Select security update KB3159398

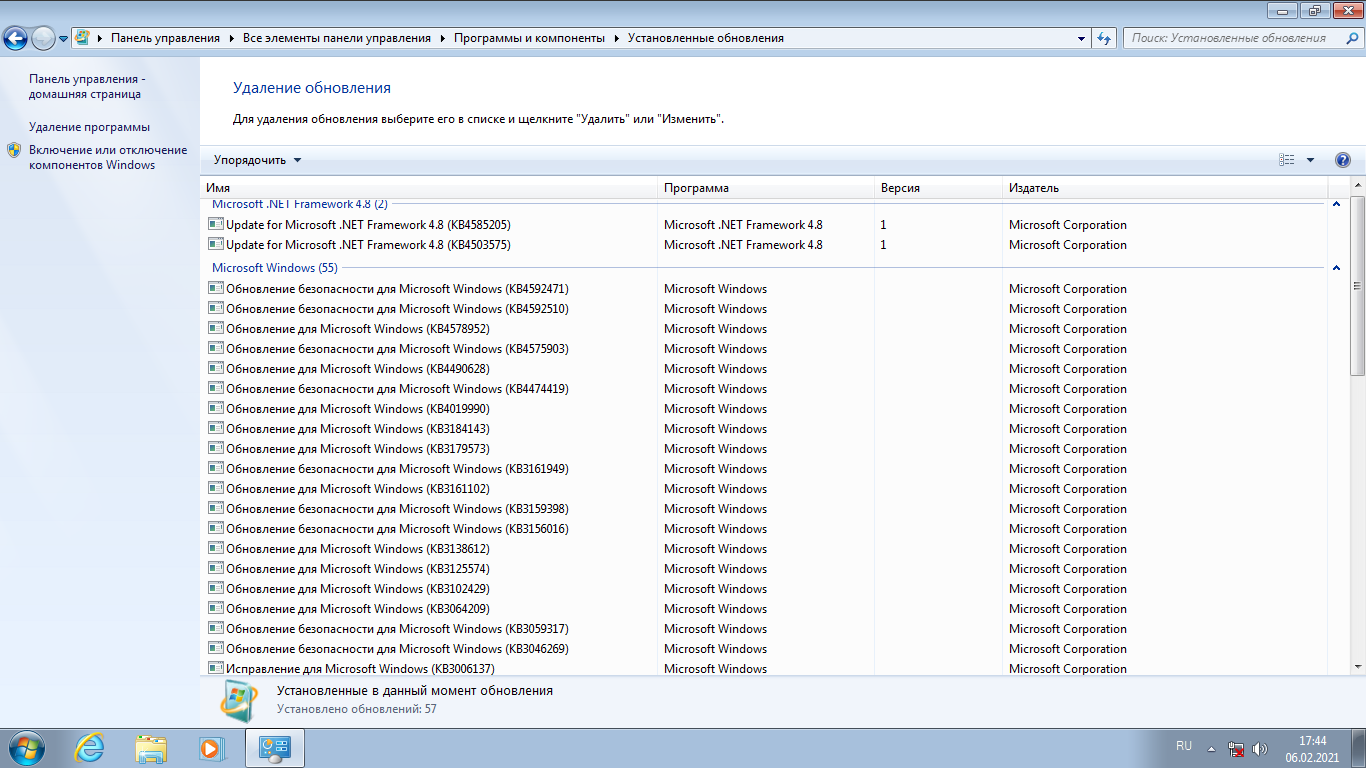pos(765,509)
